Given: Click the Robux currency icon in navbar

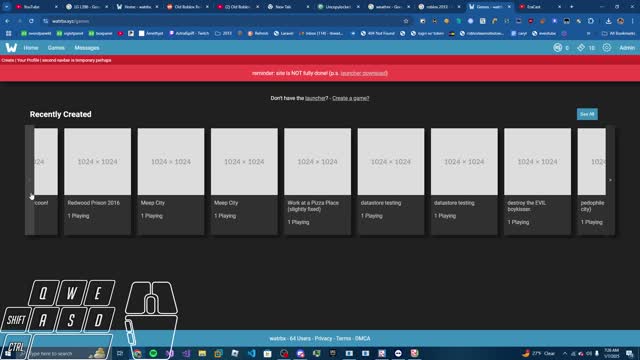Looking at the screenshot, I should (558, 48).
